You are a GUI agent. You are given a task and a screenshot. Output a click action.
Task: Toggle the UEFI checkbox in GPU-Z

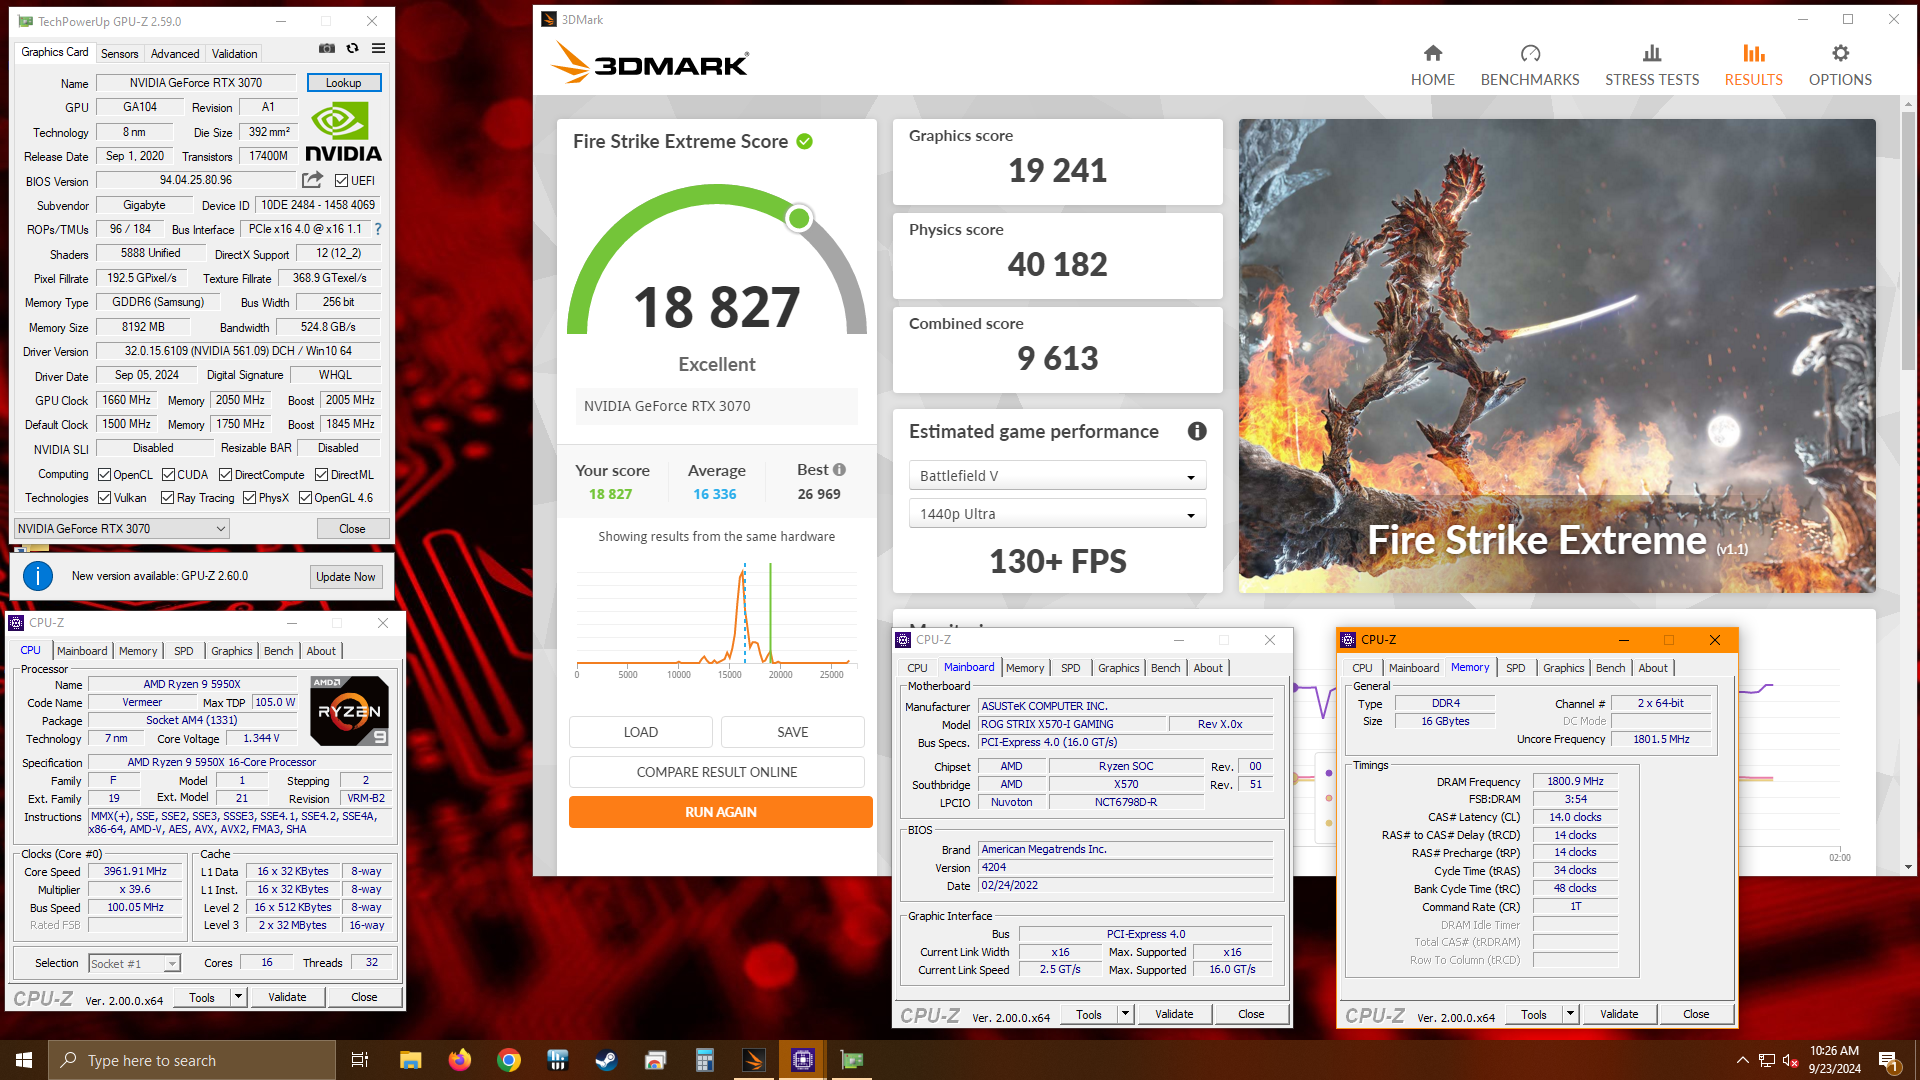pos(341,181)
